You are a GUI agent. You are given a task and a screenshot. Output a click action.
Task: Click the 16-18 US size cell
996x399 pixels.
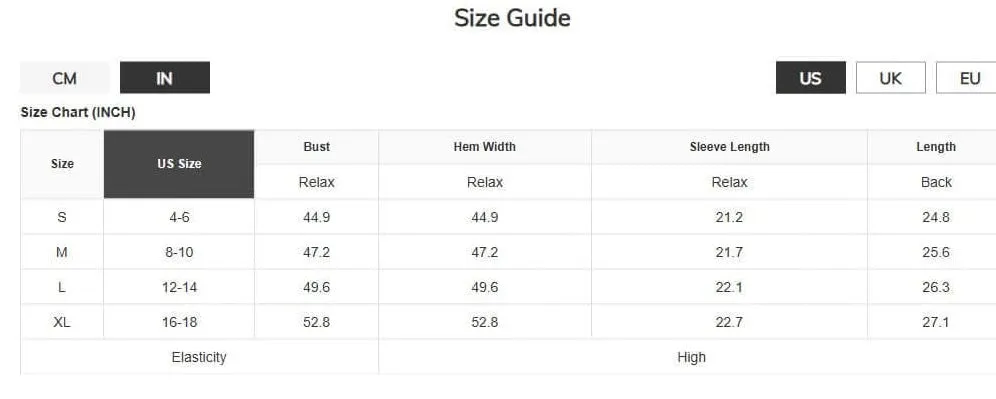click(x=179, y=322)
